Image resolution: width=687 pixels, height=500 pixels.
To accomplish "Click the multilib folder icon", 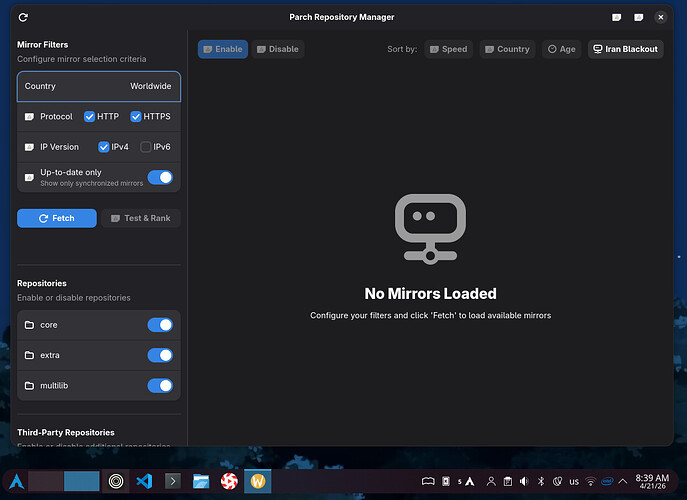I will 29,386.
